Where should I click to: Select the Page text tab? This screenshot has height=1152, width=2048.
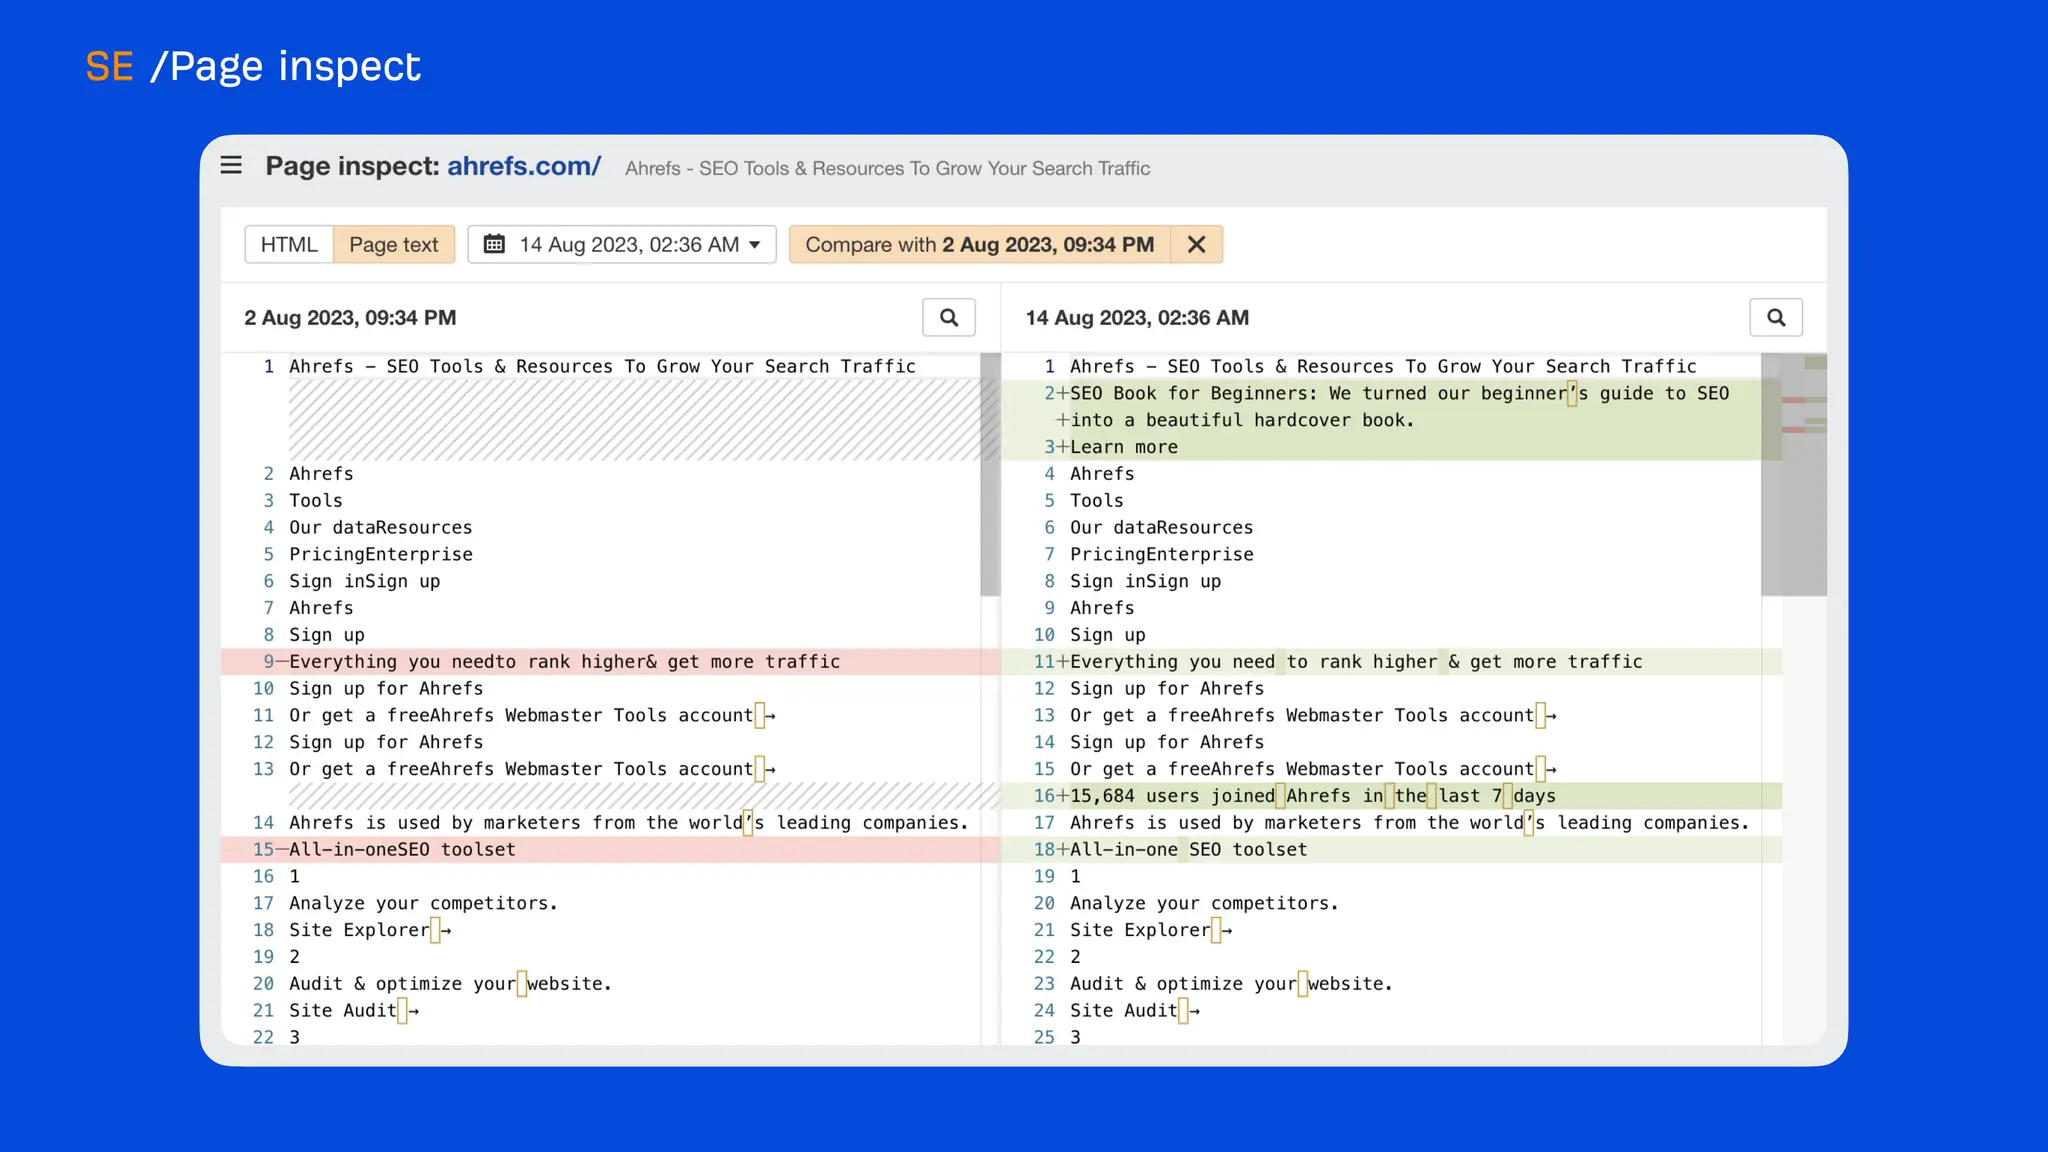(393, 244)
